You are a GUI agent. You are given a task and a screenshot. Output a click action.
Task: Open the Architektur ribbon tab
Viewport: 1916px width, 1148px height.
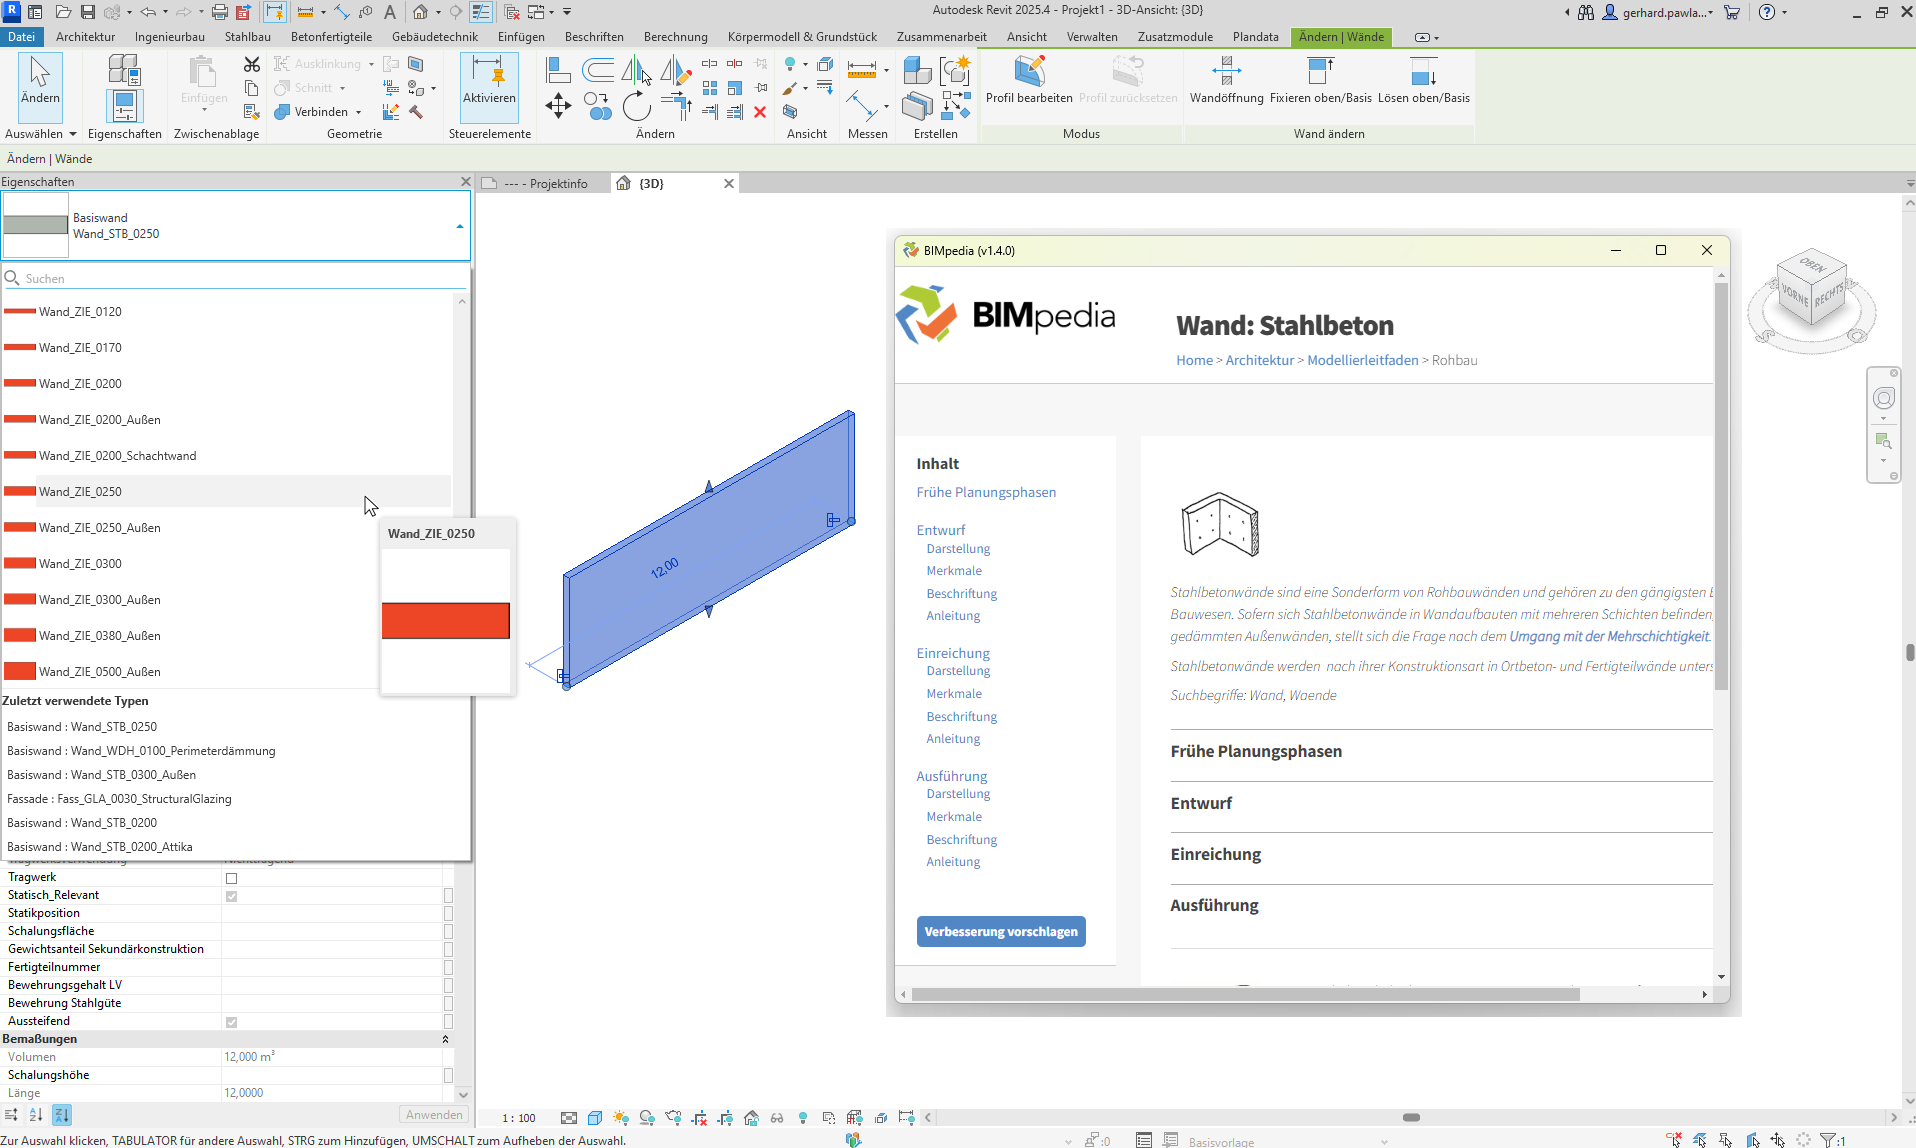[x=85, y=37]
